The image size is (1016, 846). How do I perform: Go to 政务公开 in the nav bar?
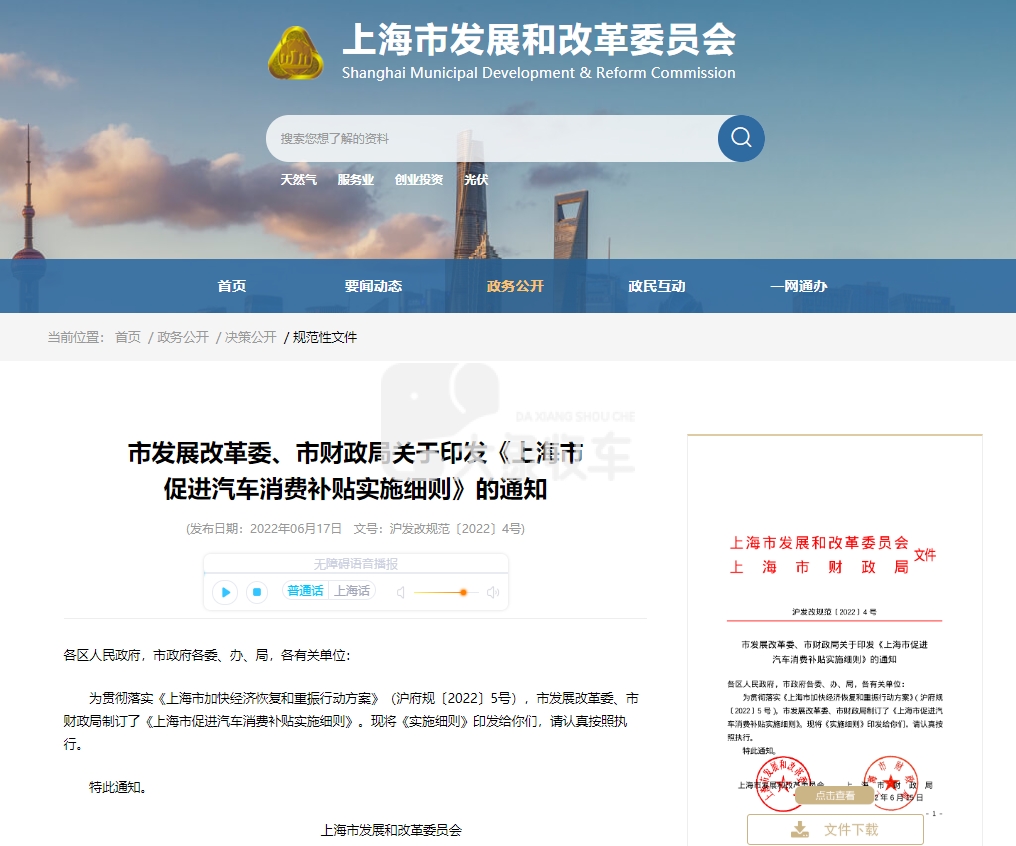point(515,286)
